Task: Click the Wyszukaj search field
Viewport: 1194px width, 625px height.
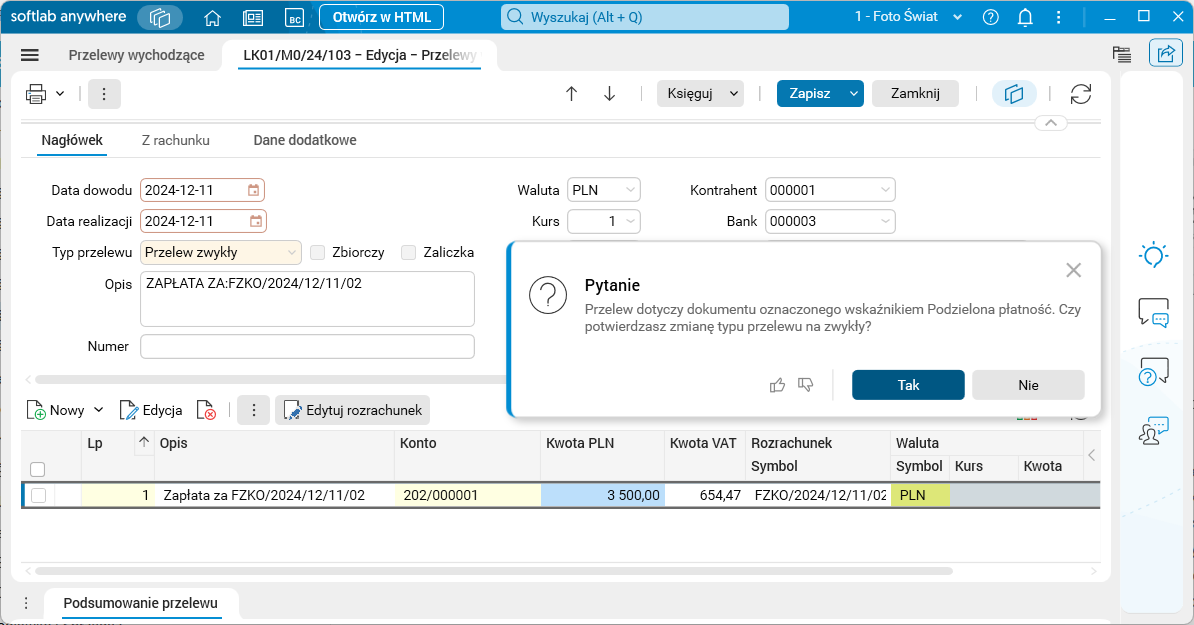Action: [x=644, y=17]
